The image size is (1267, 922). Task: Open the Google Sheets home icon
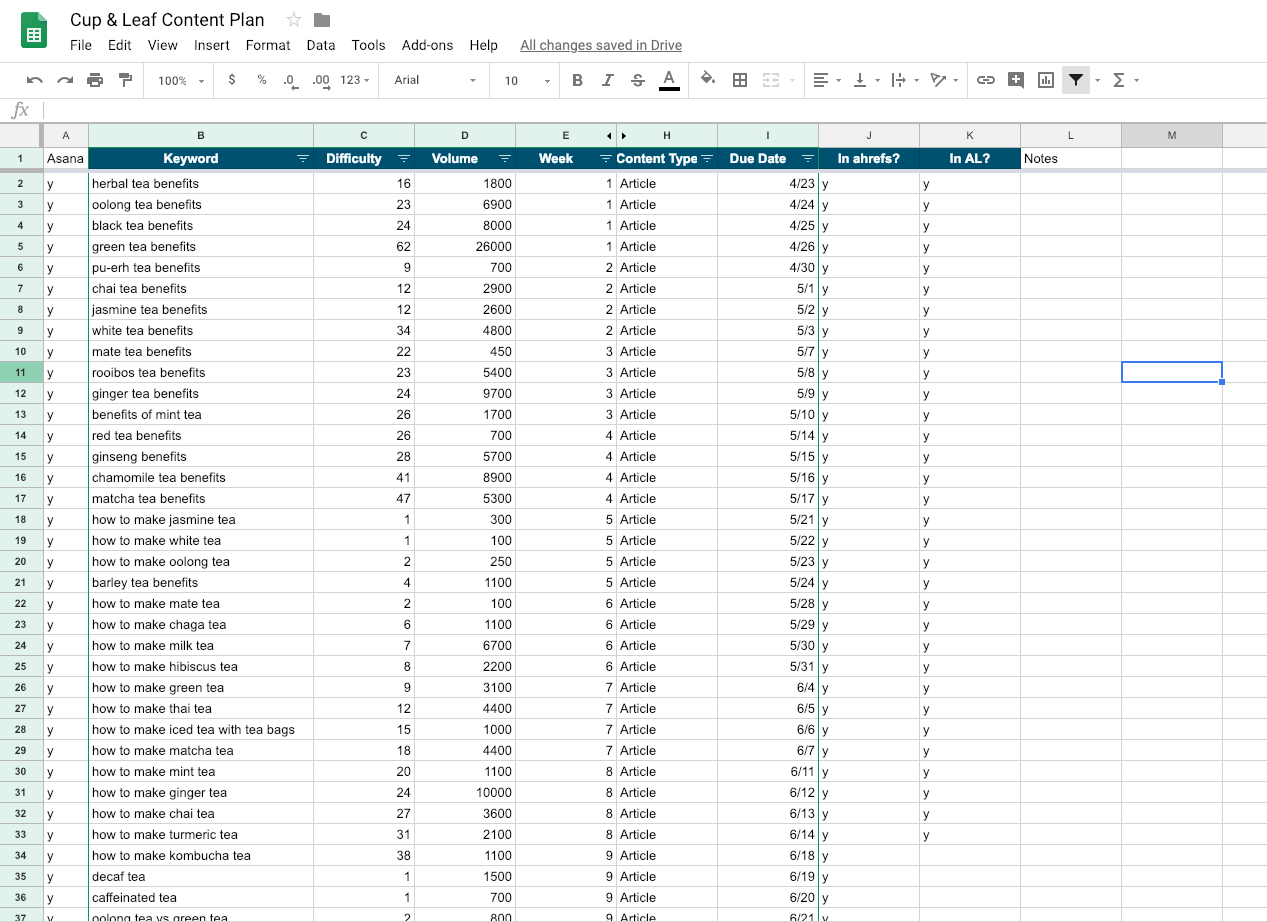[x=35, y=32]
